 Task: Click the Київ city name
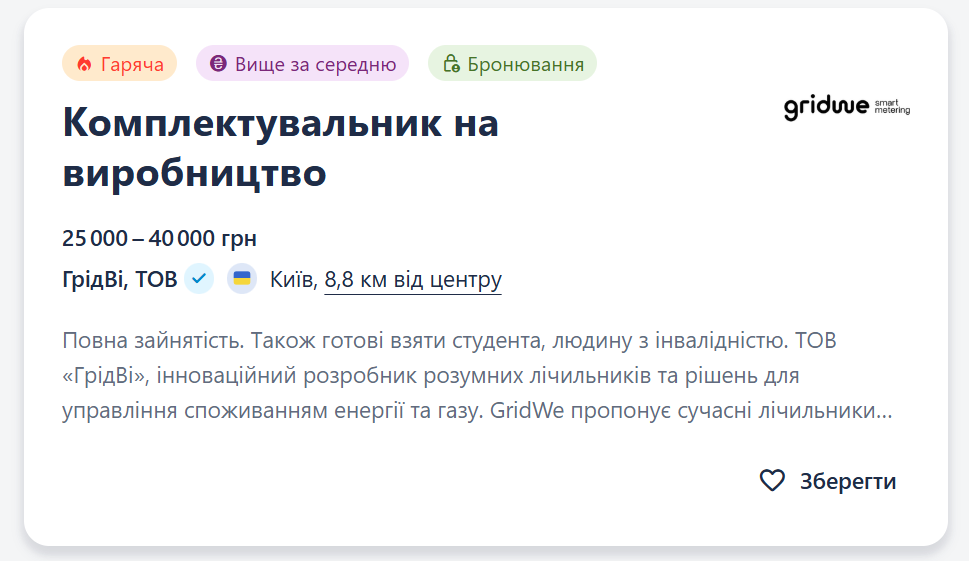coord(293,279)
